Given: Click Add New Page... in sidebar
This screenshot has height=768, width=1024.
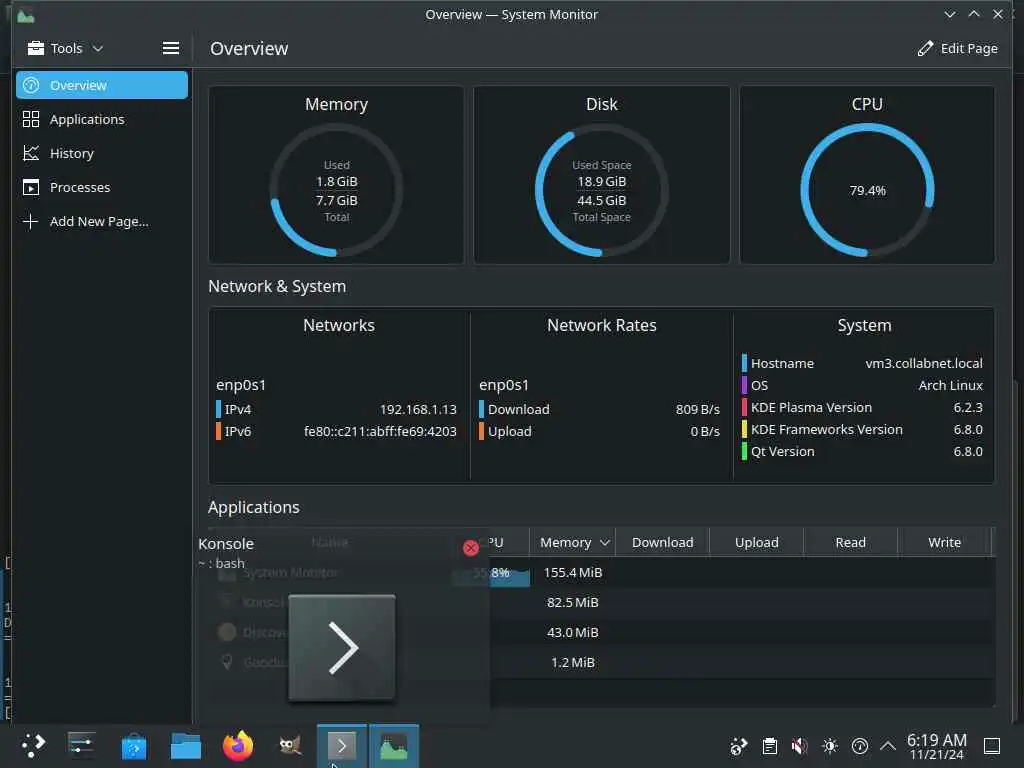Looking at the screenshot, I should pyautogui.click(x=102, y=221).
